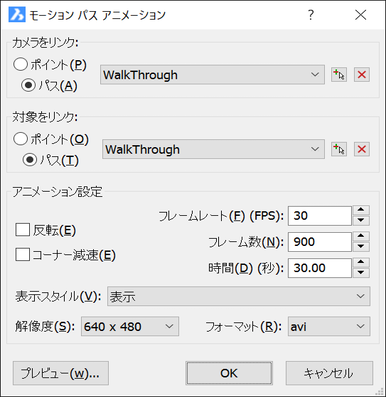Click the プレビュー(w)... button
Image resolution: width=386 pixels, height=397 pixels.
tap(61, 373)
